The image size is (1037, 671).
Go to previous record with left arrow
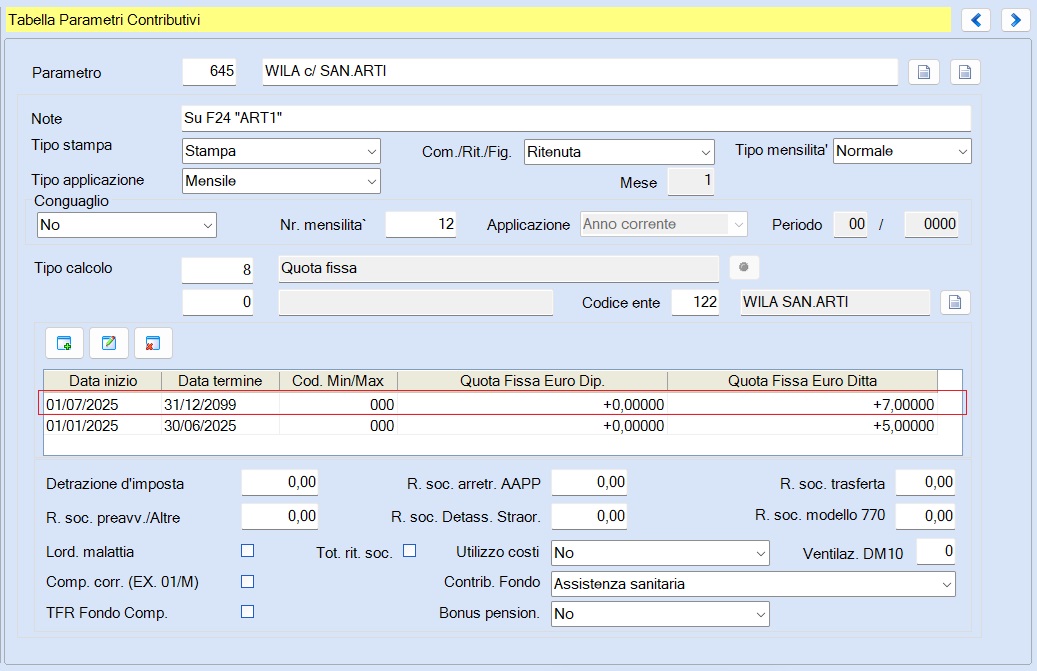point(976,20)
